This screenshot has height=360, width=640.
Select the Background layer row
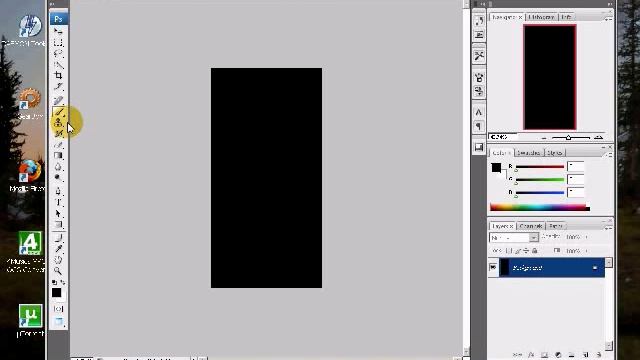(x=547, y=267)
